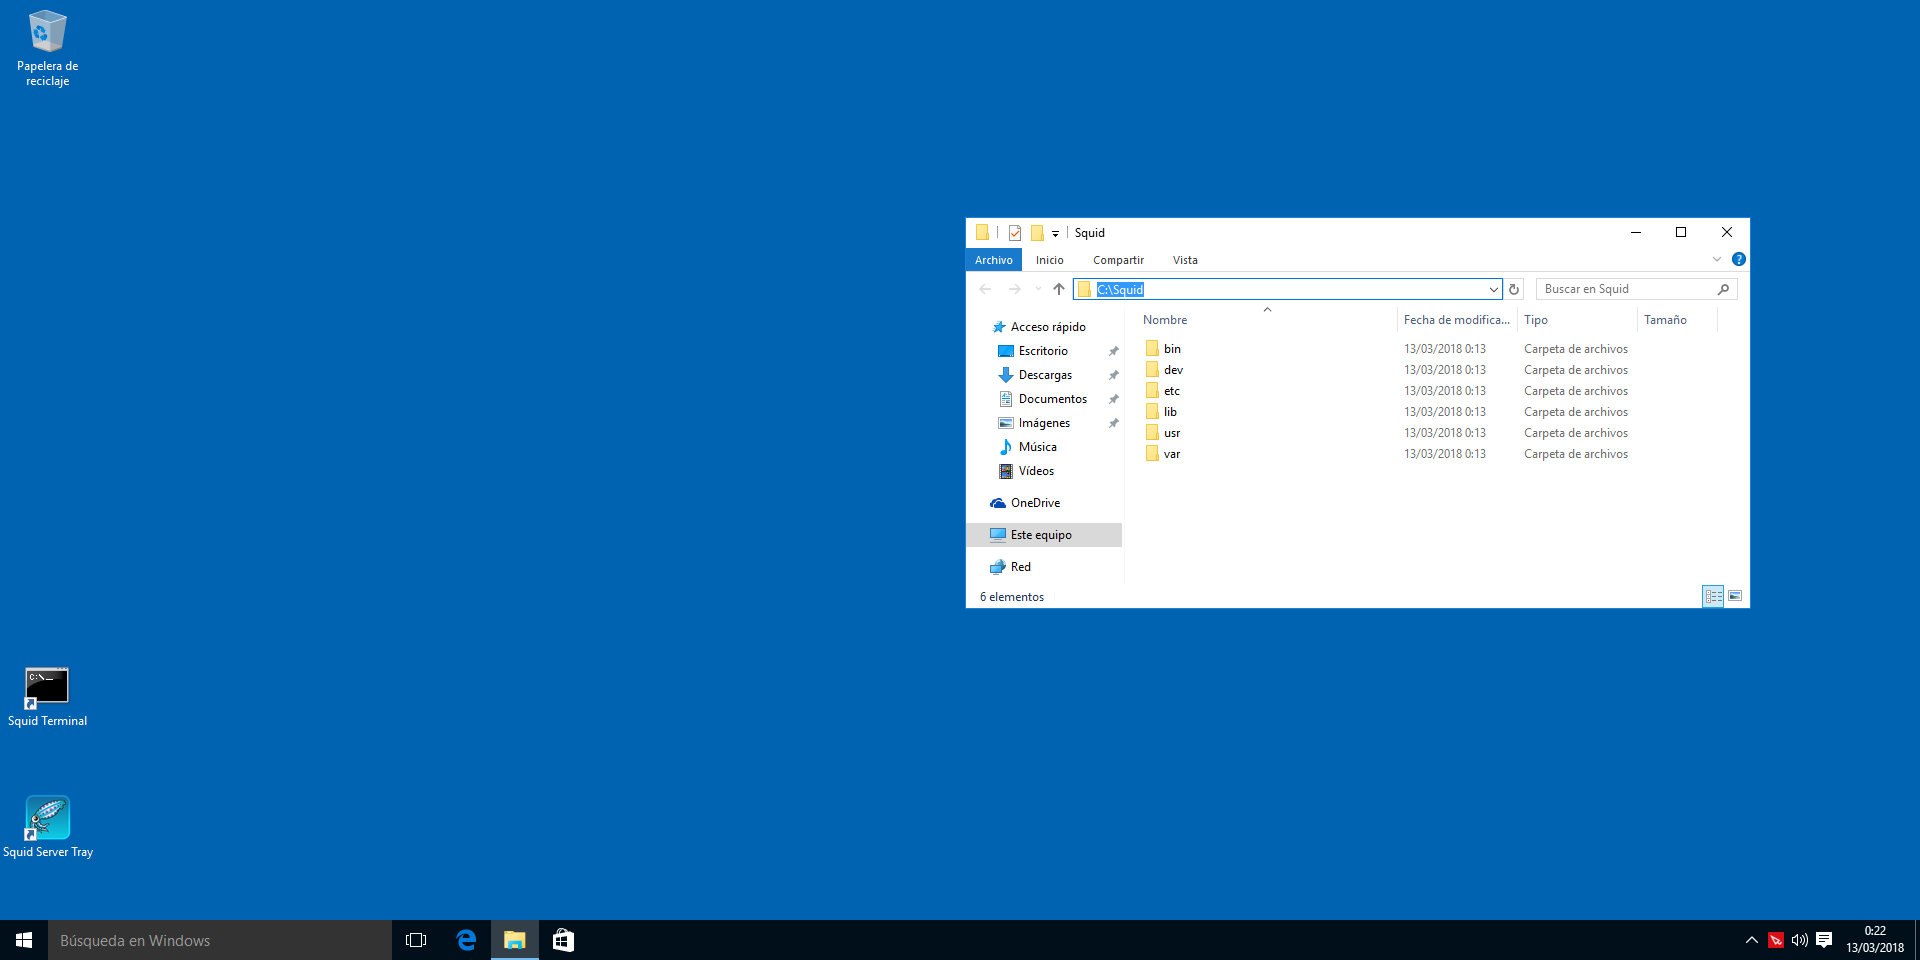This screenshot has height=960, width=1920.
Task: Open the Squid Terminal desktop shortcut
Action: coord(47,688)
